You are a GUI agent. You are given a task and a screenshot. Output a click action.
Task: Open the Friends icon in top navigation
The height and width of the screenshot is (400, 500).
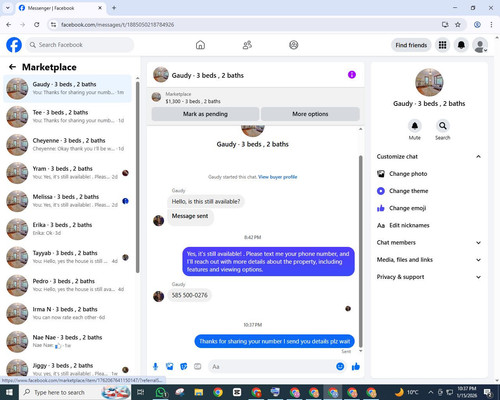click(247, 45)
